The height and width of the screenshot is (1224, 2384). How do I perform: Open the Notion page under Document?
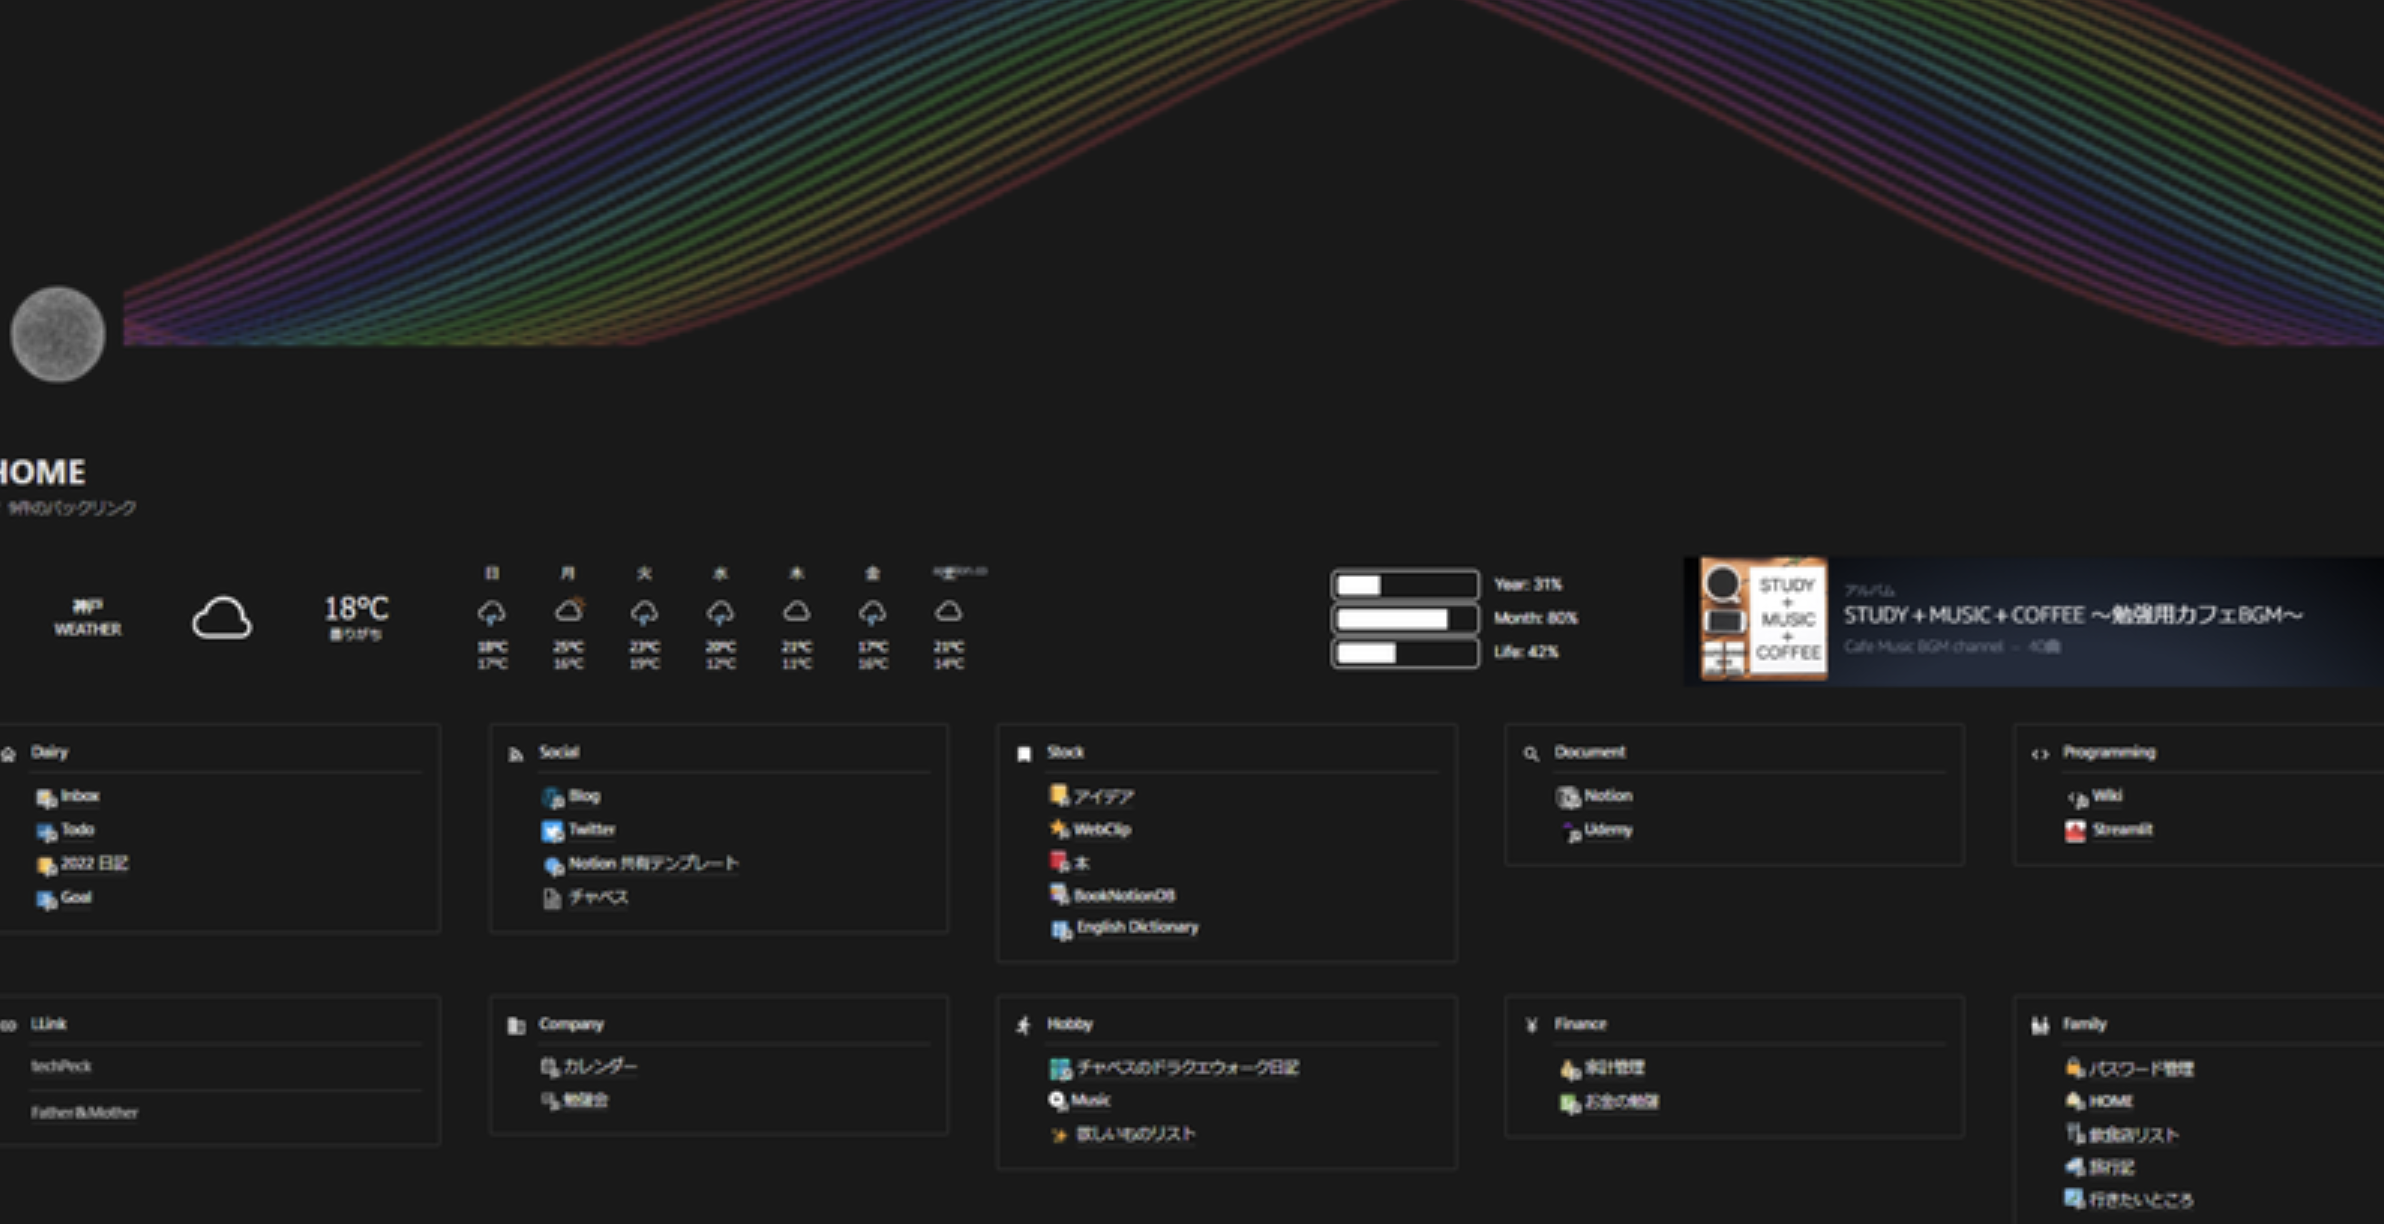1608,796
